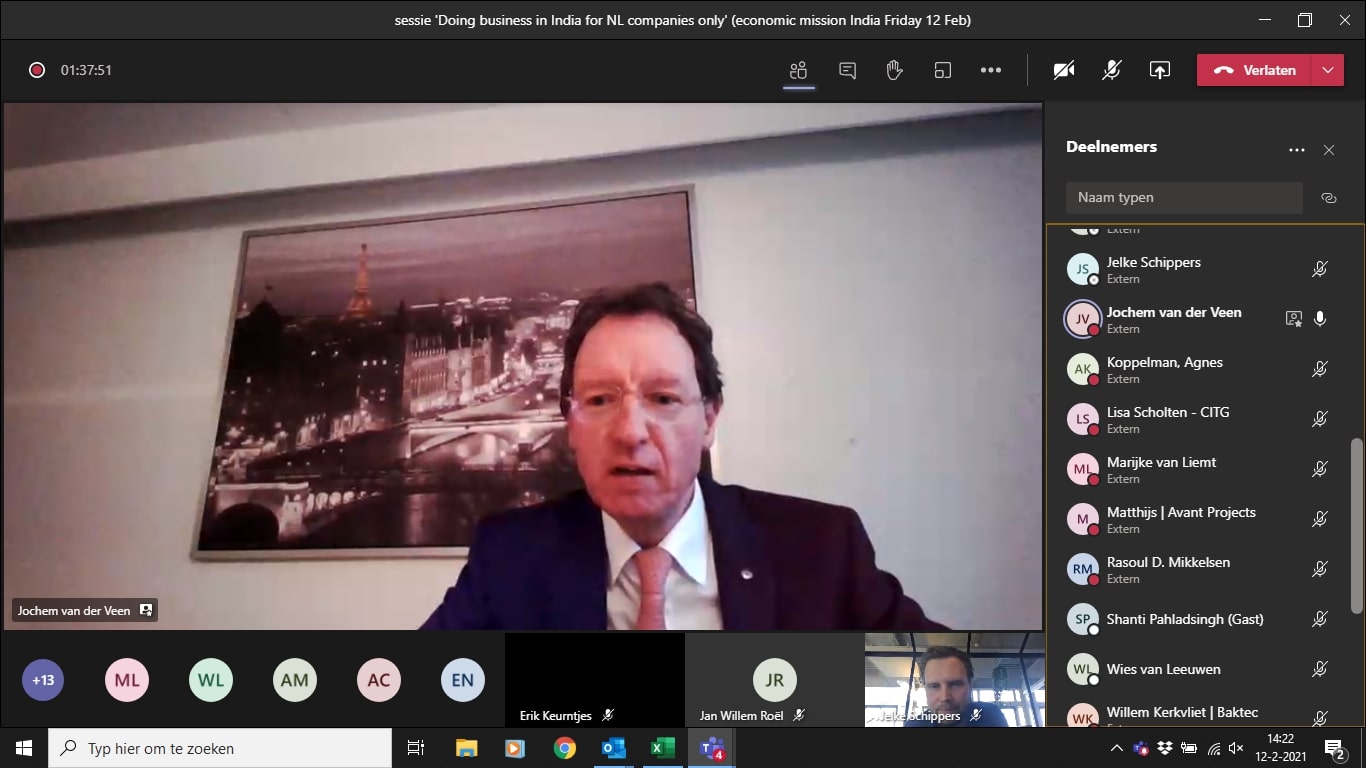Image resolution: width=1366 pixels, height=768 pixels.
Task: Turn on the camera
Action: tap(1064, 70)
